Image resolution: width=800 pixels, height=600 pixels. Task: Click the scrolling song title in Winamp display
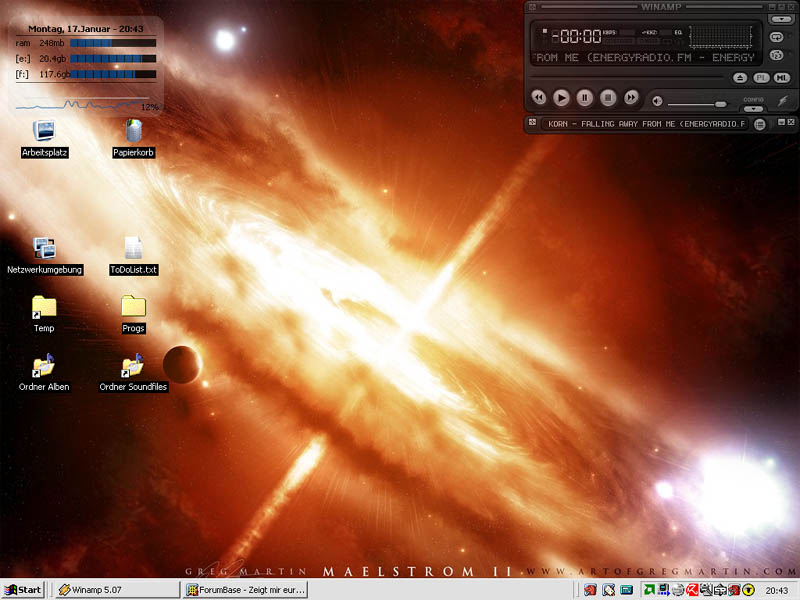point(645,58)
